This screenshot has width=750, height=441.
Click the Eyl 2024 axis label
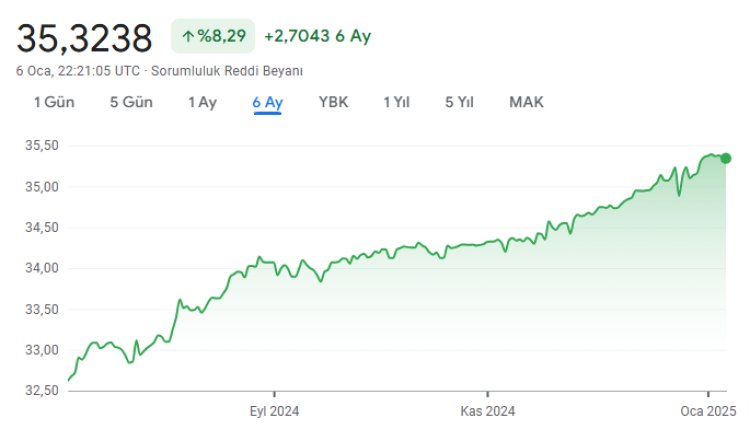(x=274, y=411)
